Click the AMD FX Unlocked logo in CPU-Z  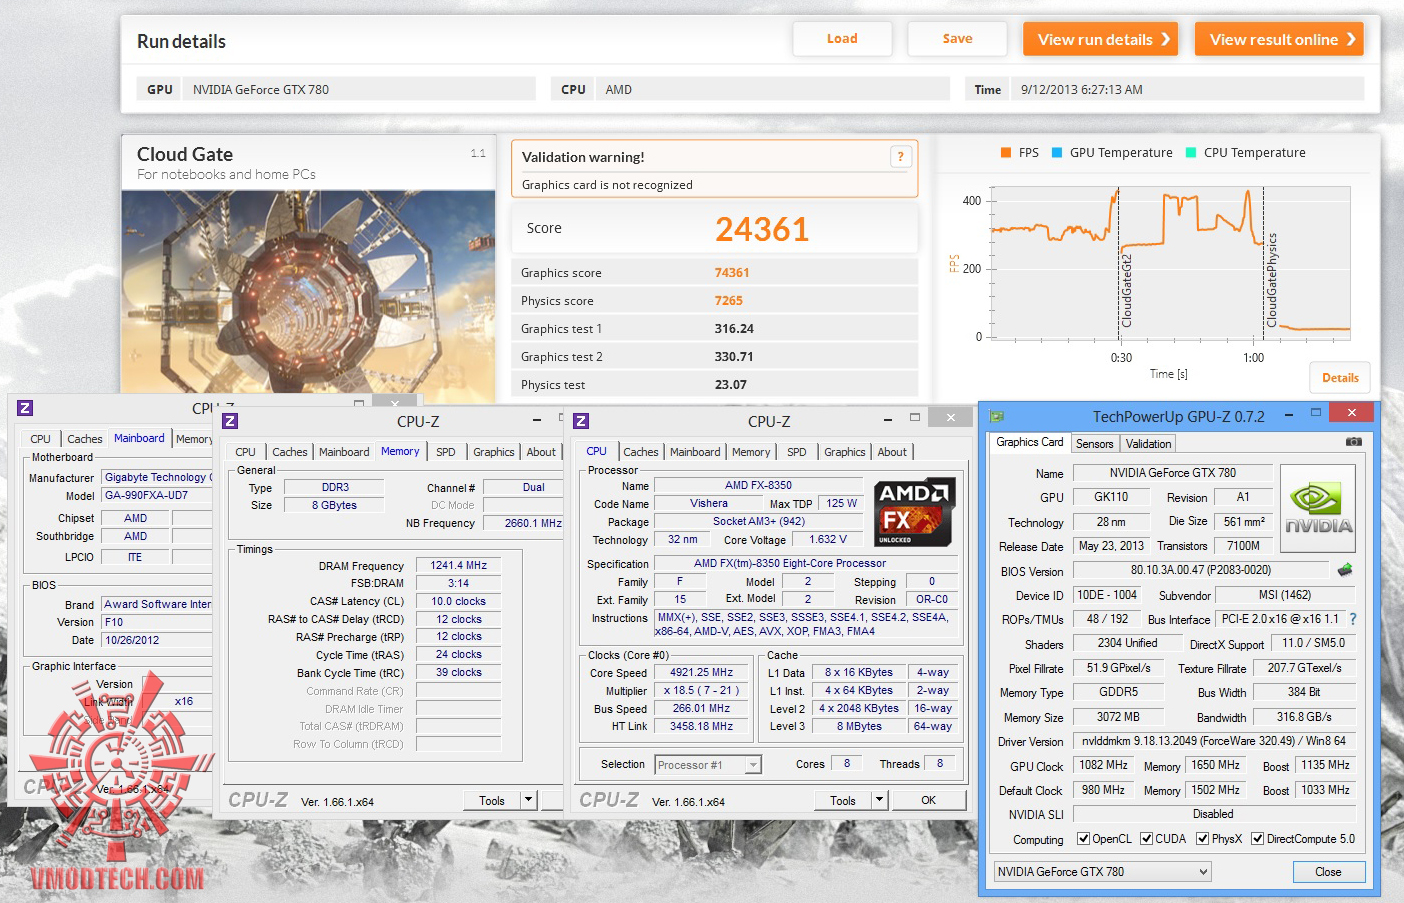[x=915, y=511]
